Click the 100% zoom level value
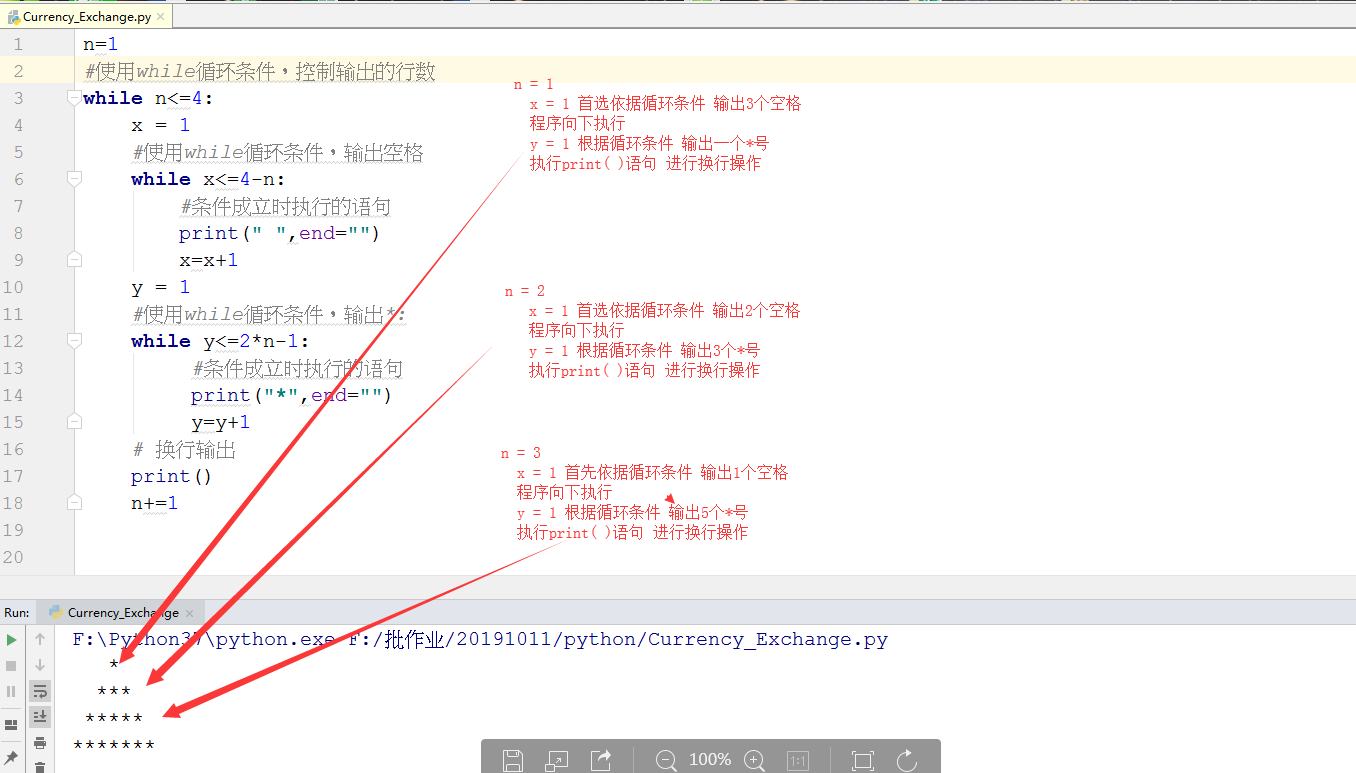The width and height of the screenshot is (1356, 773). (710, 760)
